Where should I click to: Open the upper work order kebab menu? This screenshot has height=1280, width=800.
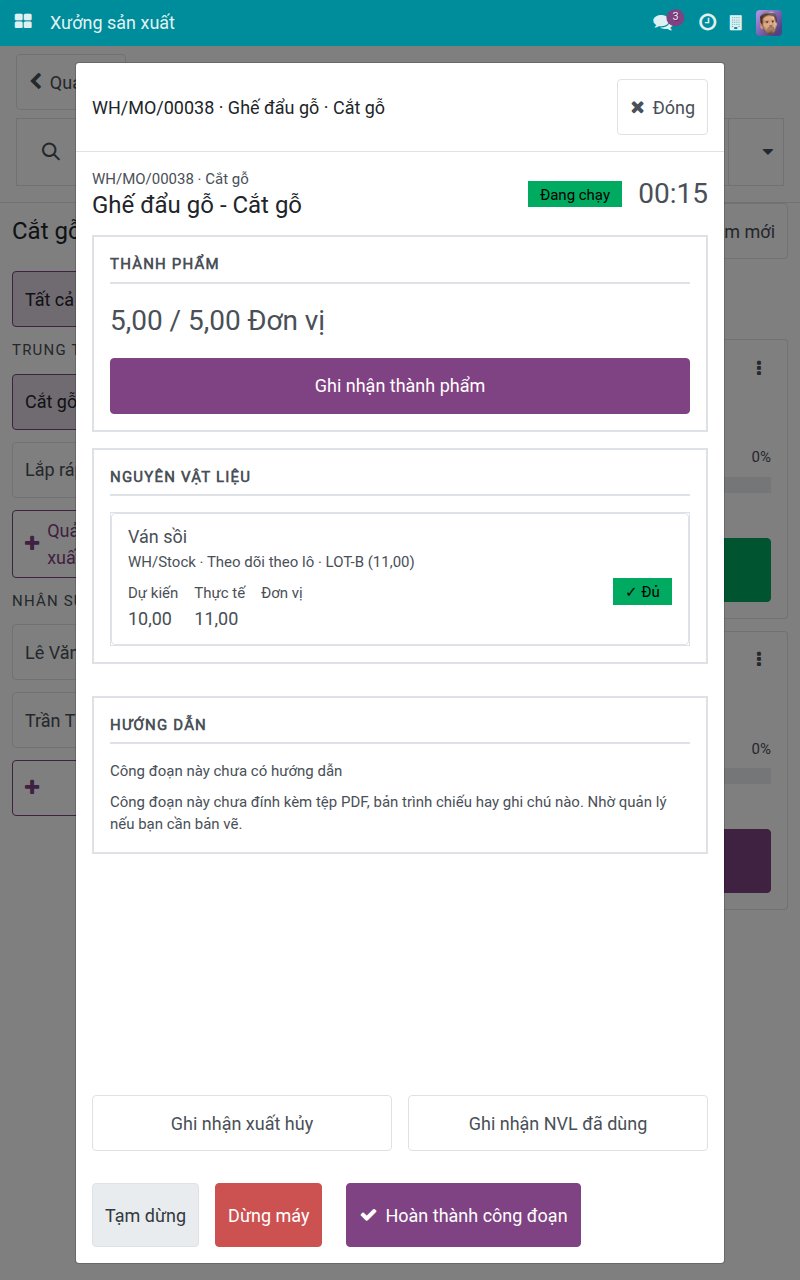pyautogui.click(x=760, y=368)
